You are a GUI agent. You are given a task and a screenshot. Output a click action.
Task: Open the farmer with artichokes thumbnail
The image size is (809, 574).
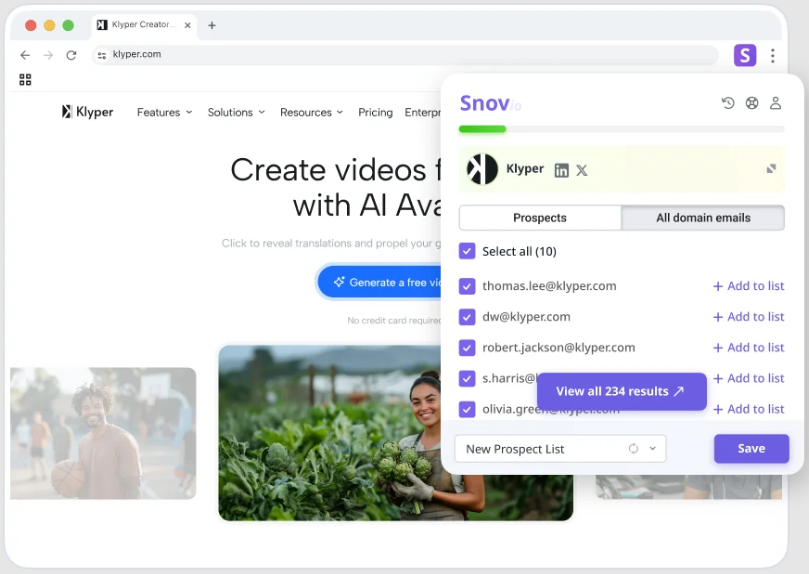(395, 433)
